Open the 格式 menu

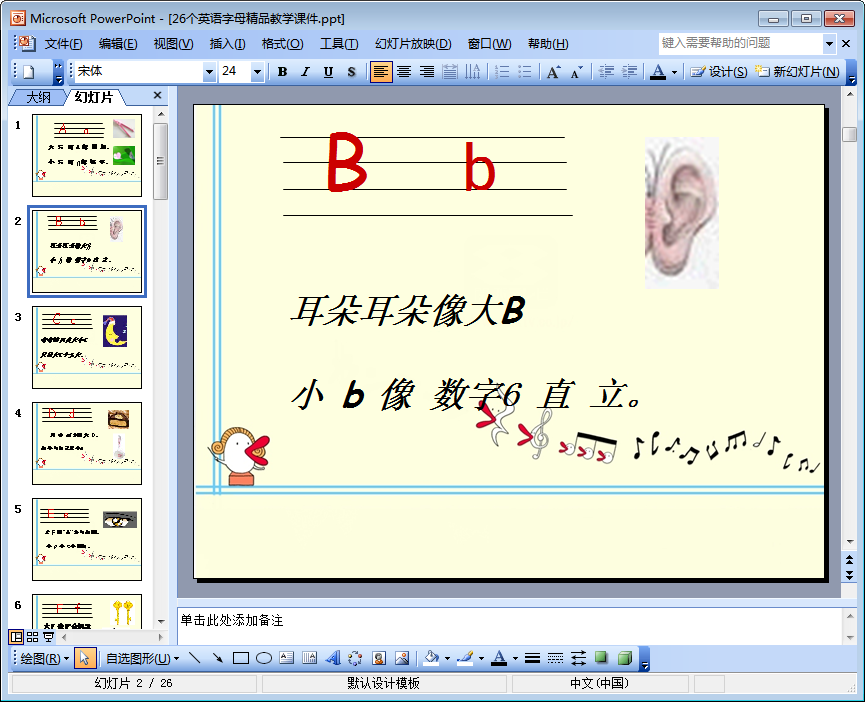click(282, 44)
